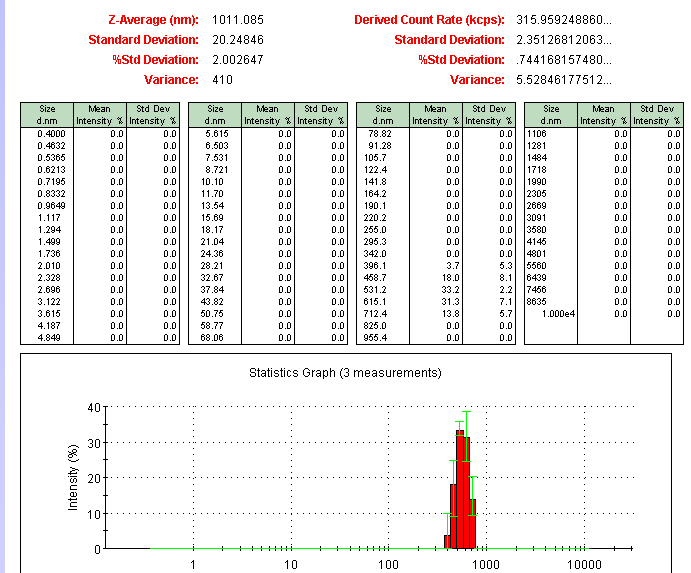This screenshot has height=573, width=691.
Task: Click the size cell 0.9649
Action: point(51,205)
